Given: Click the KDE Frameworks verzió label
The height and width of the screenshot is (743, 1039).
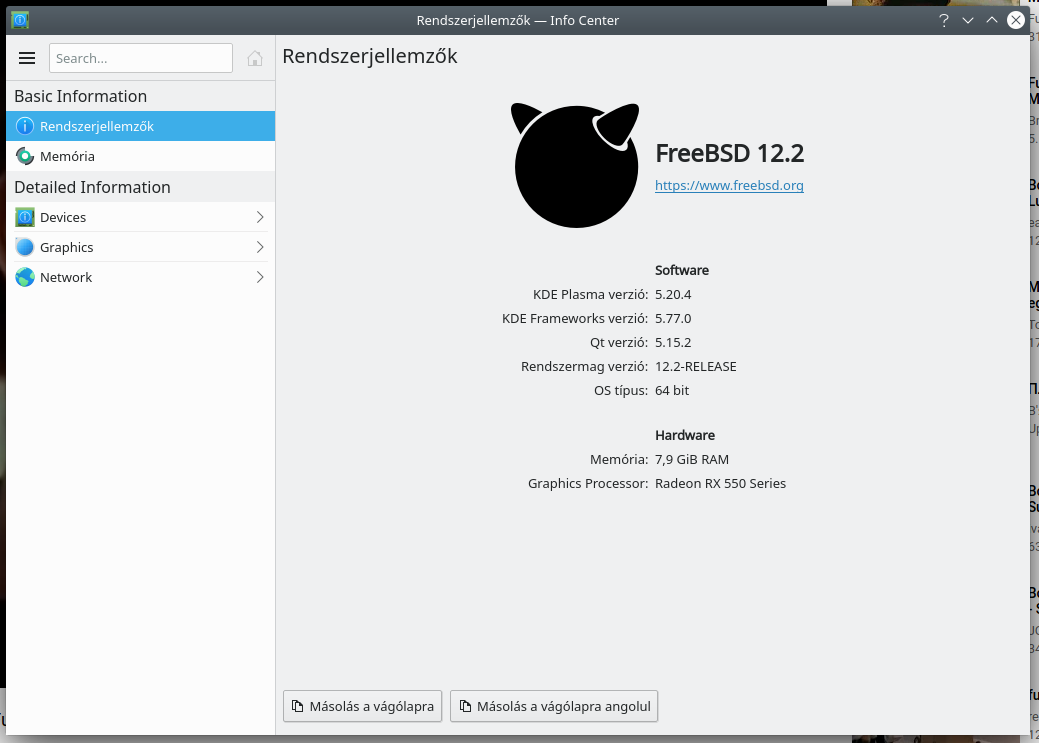Looking at the screenshot, I should click(x=575, y=318).
